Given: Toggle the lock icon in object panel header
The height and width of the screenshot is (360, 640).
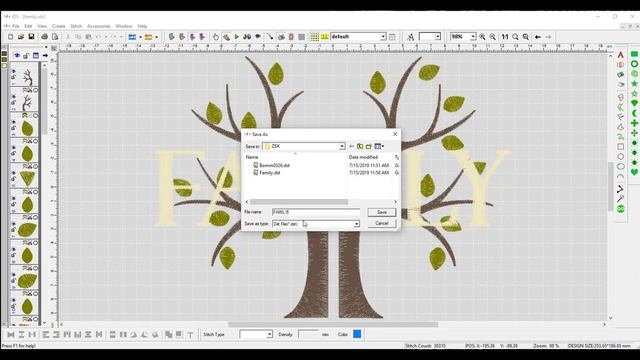Looking at the screenshot, I should click(26, 55).
